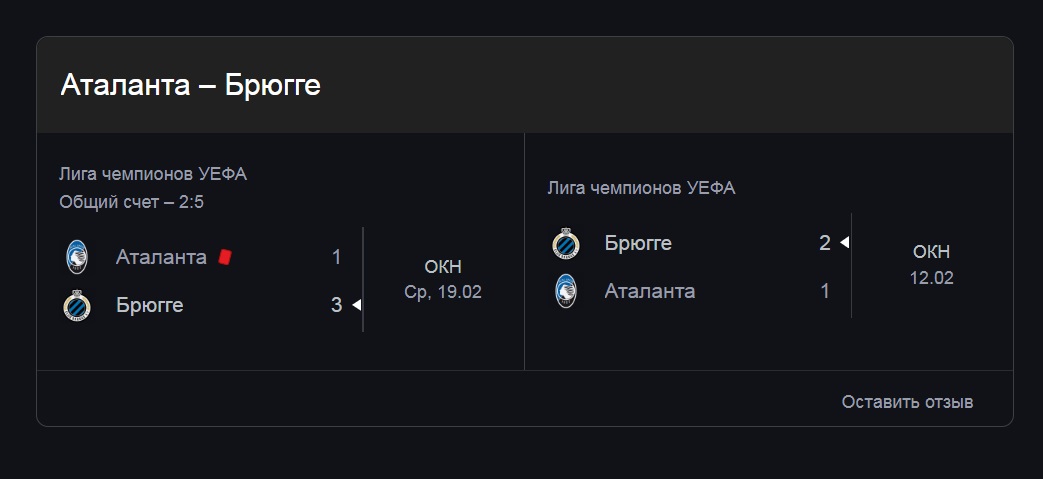The height and width of the screenshot is (479, 1043).
Task: Select team name Брюгге in 19.02 match
Action: 150,305
